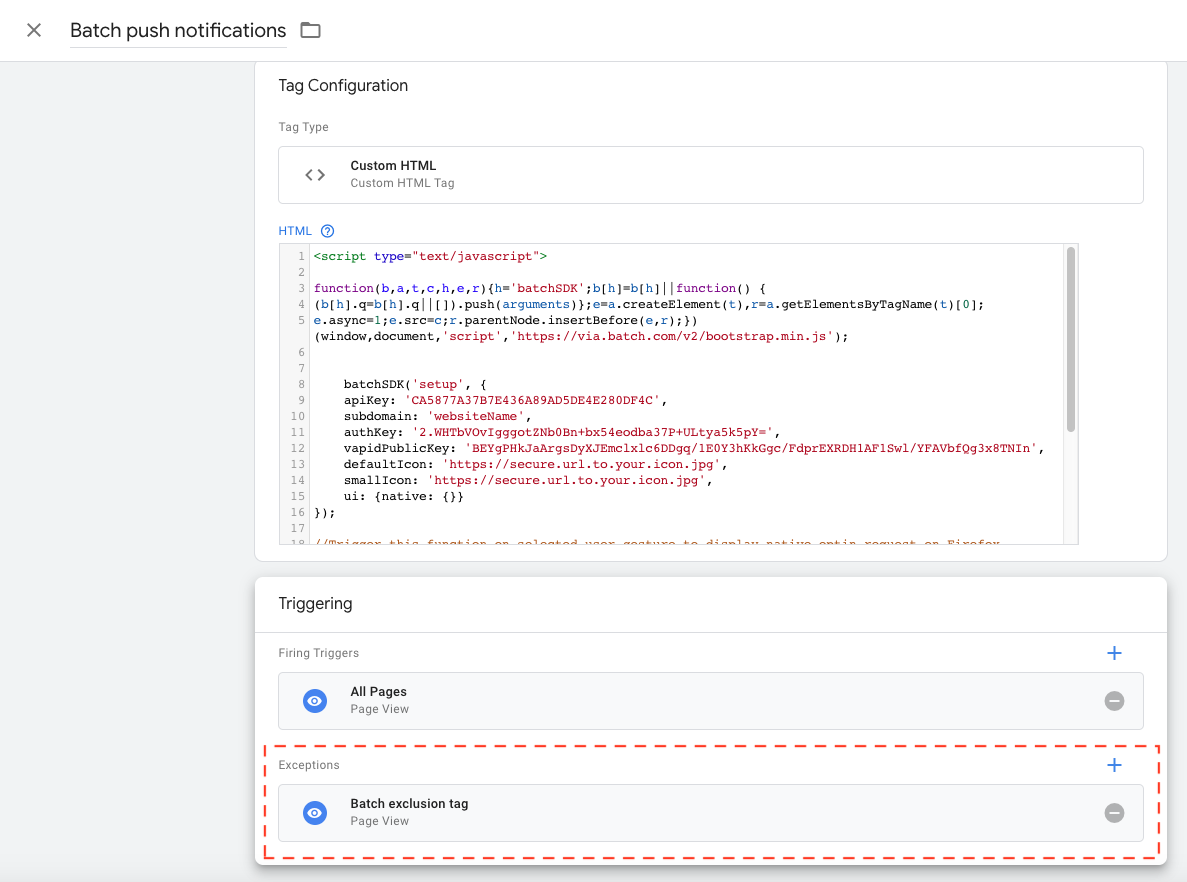Click the 'websiteName' subdomain value
Viewport: 1187px width, 882px height.
click(x=475, y=416)
